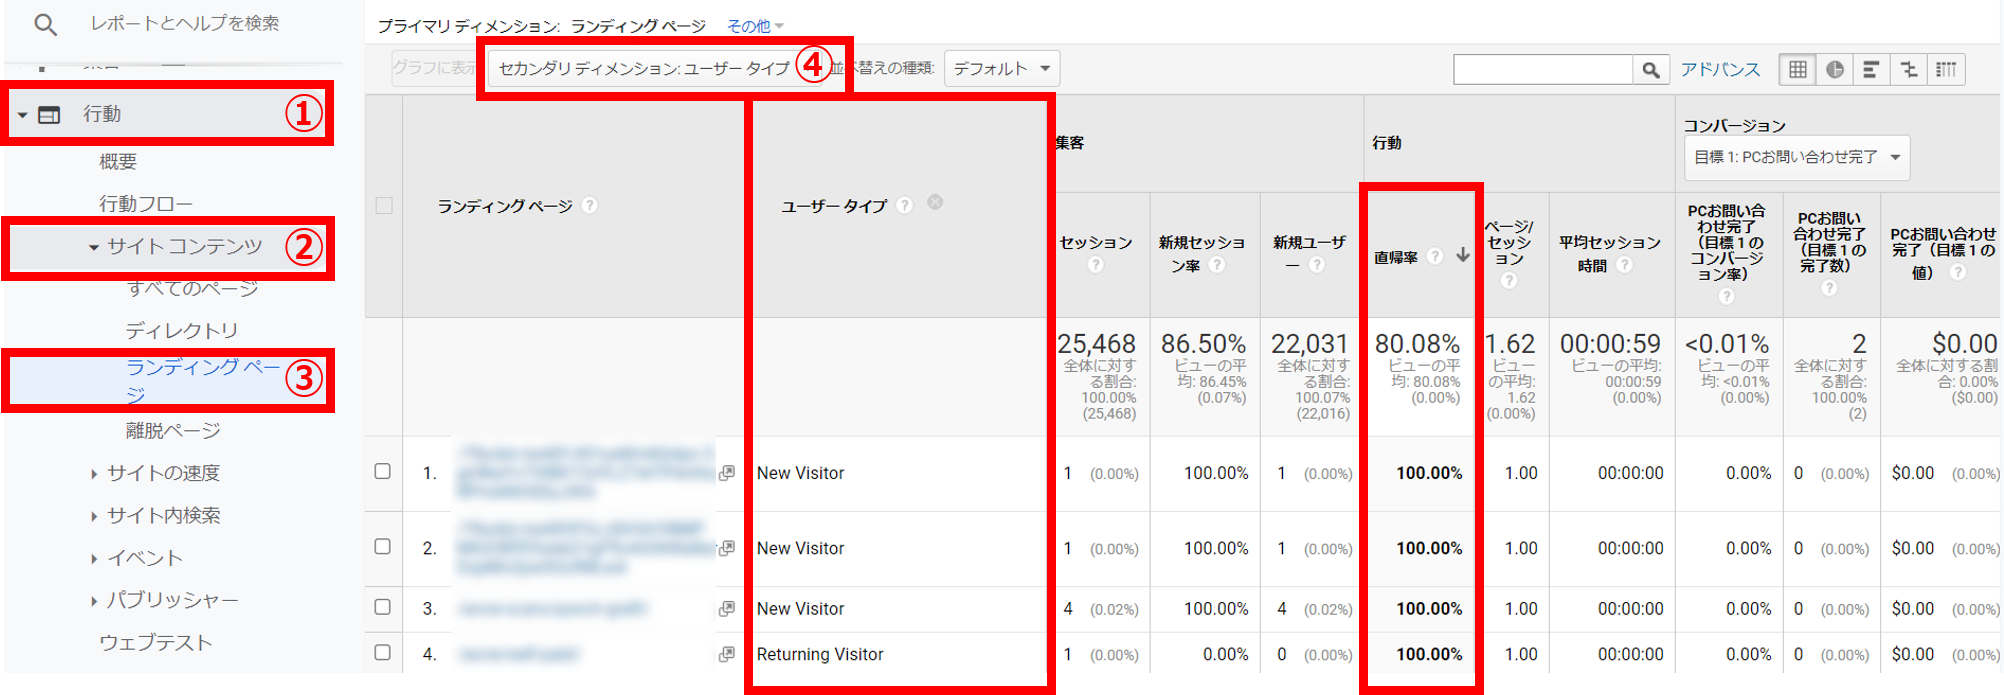This screenshot has width=2004, height=695.
Task: Open help icon under セッション column
Action: 1096,265
